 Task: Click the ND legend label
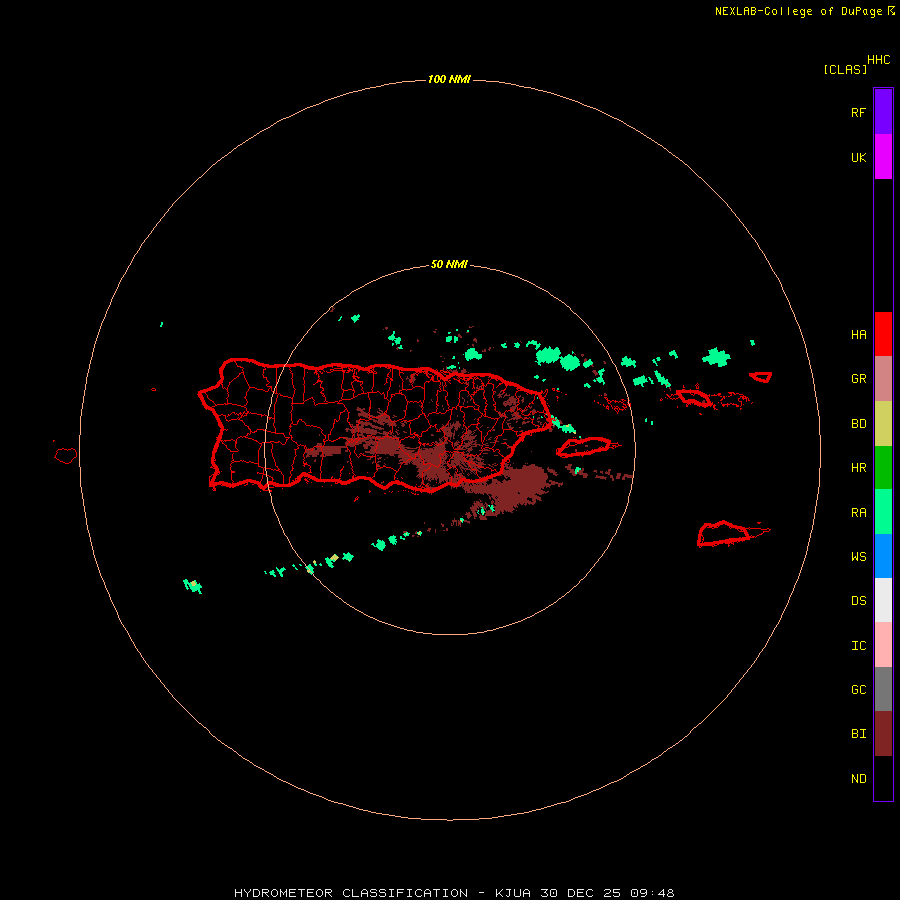coord(858,779)
